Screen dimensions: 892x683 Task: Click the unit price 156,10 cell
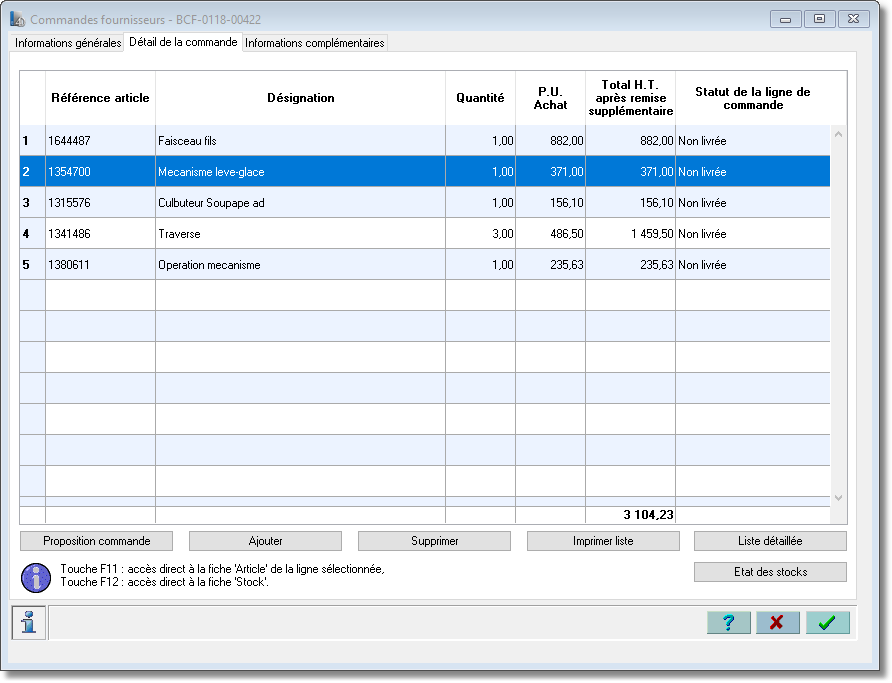pos(550,202)
